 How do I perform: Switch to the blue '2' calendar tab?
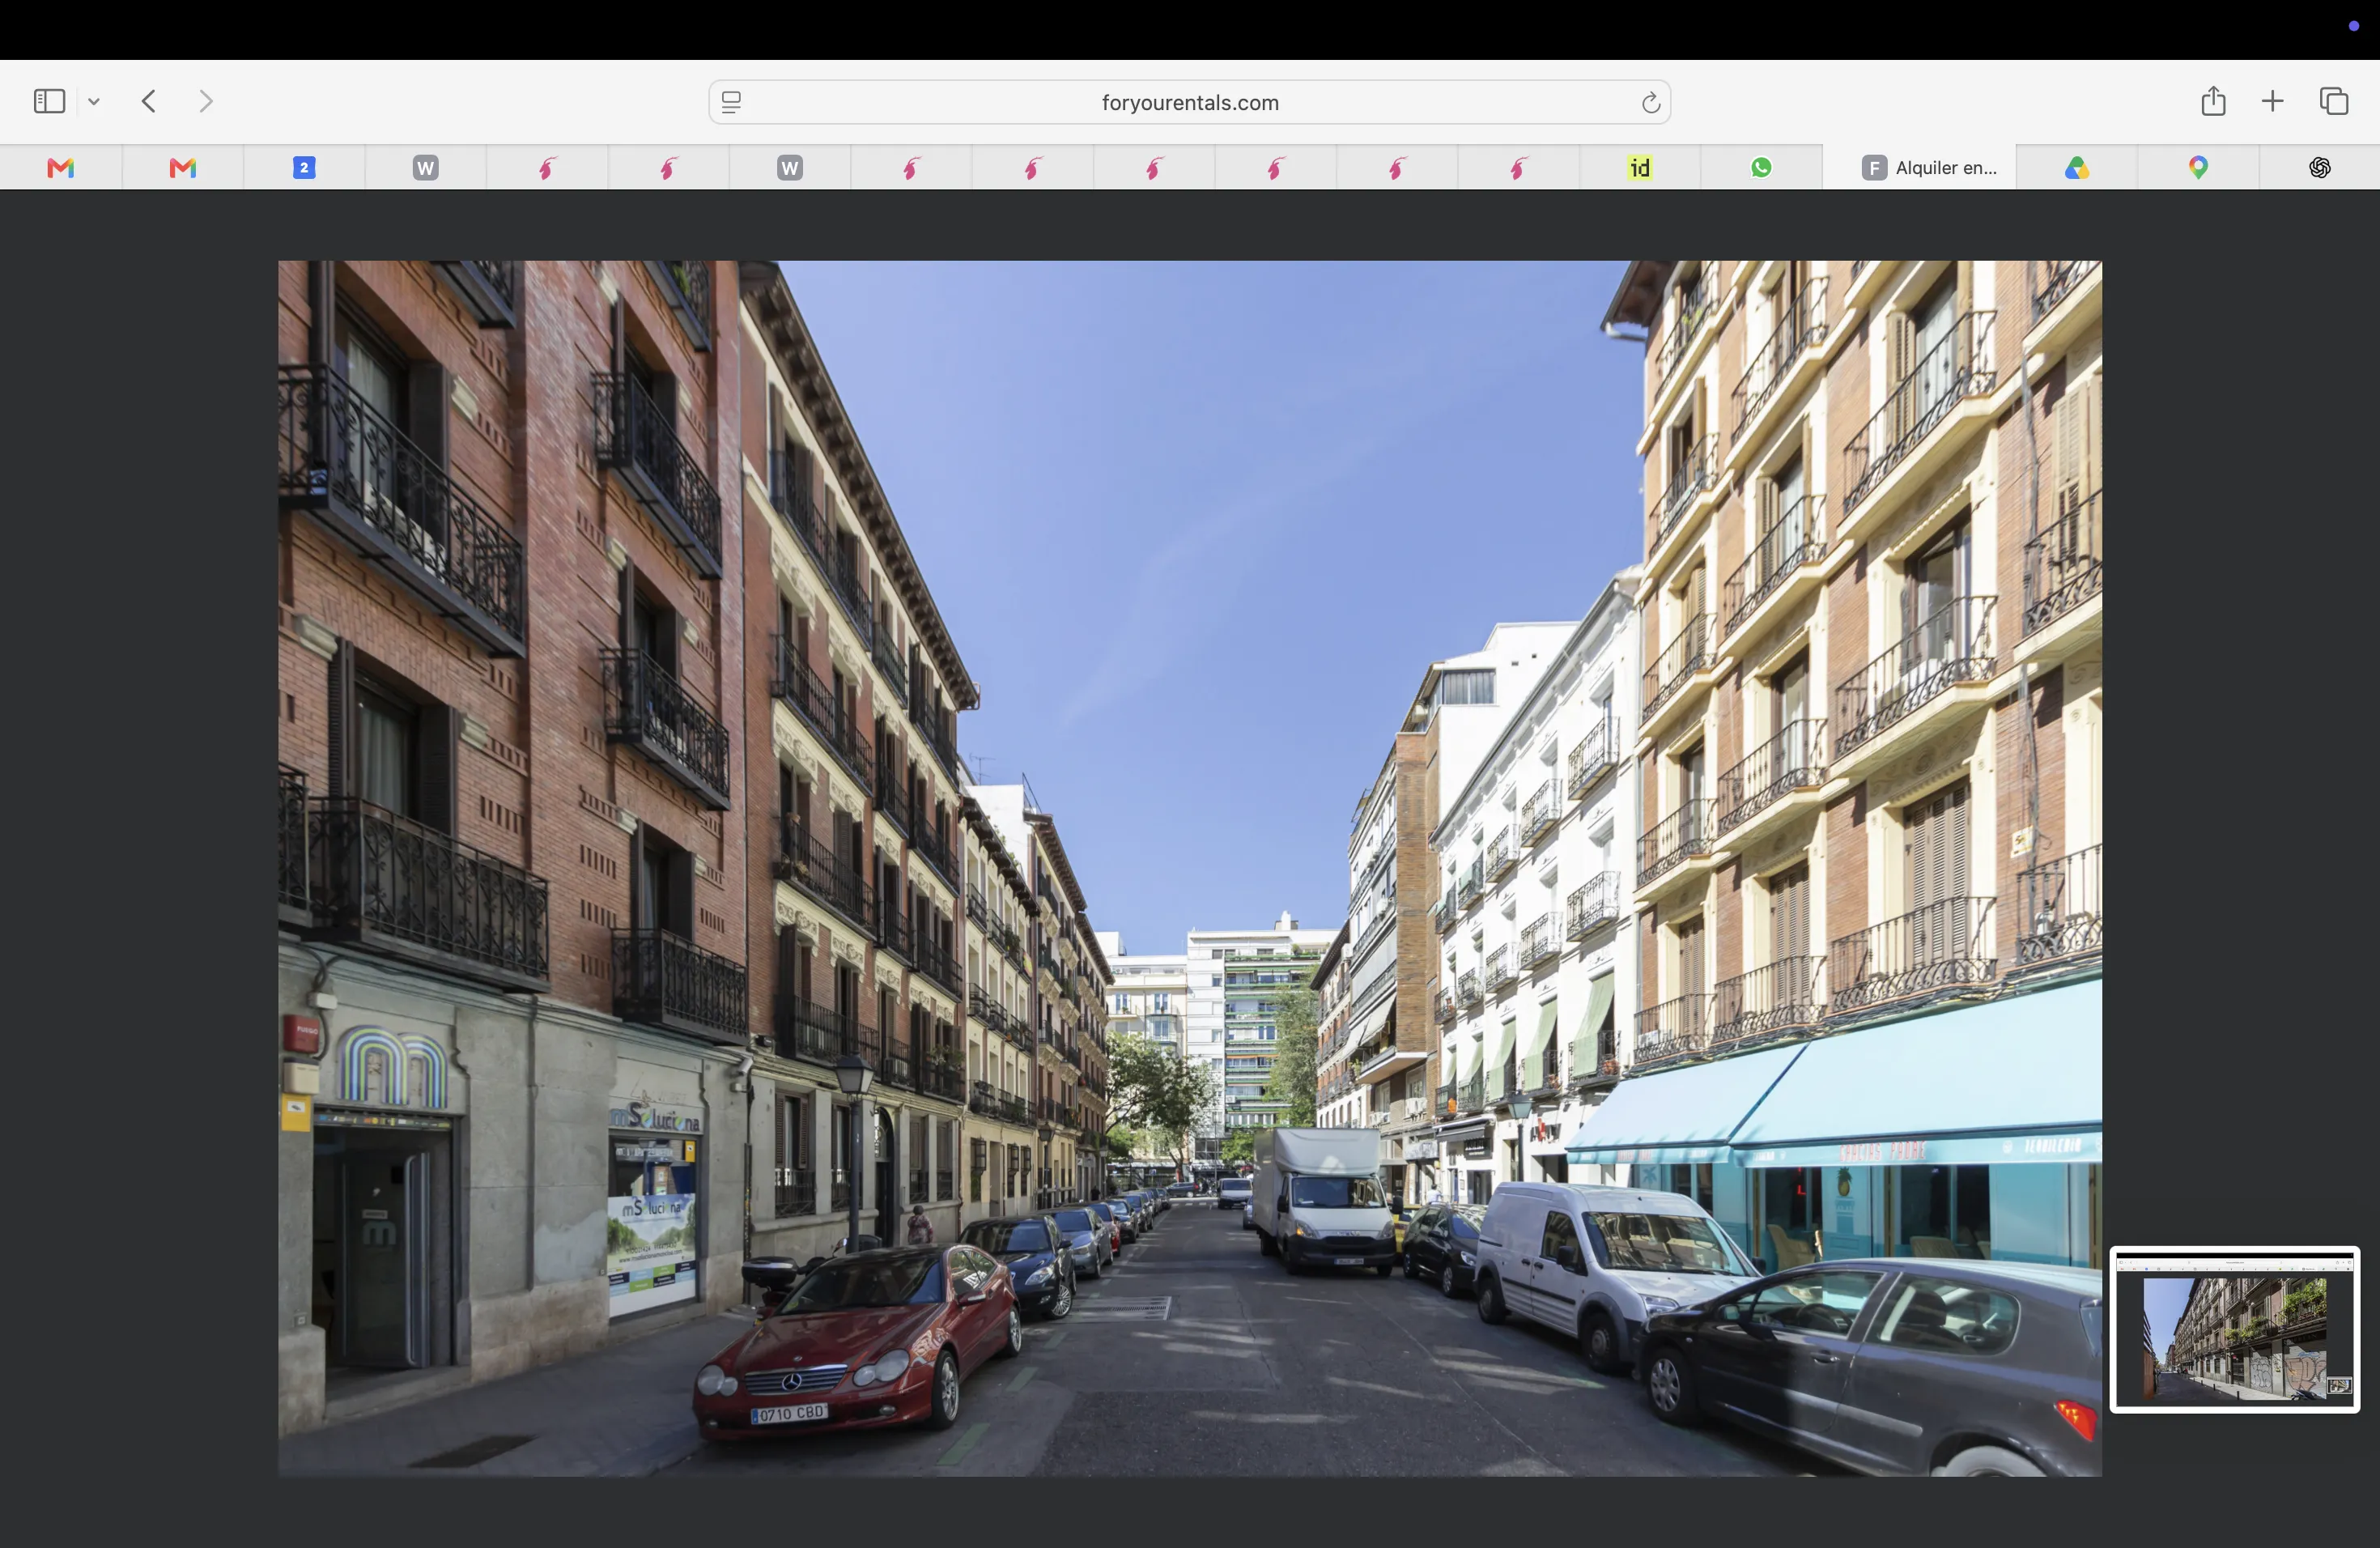(x=304, y=167)
